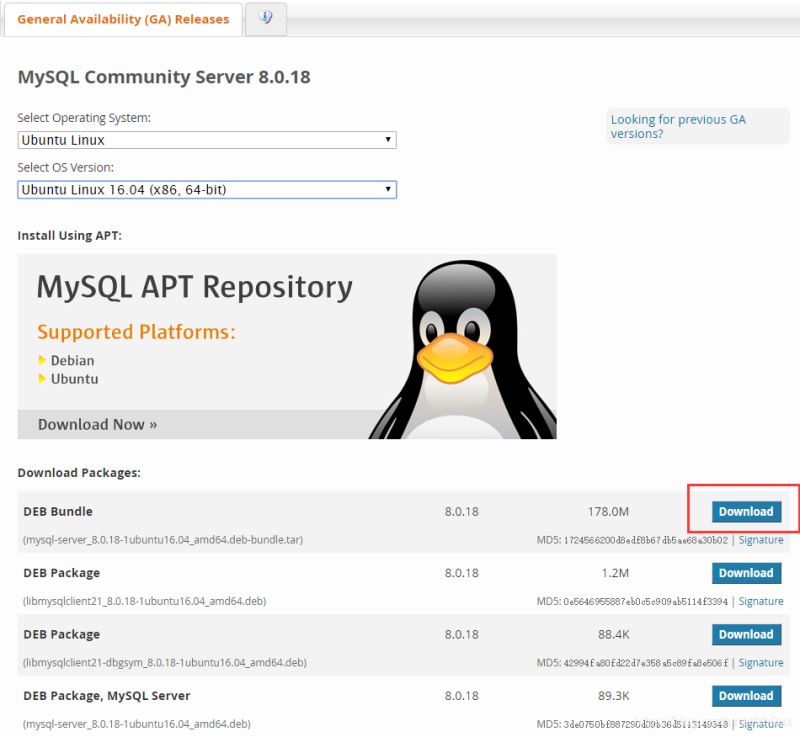Image resolution: width=800 pixels, height=737 pixels.
Task: Download the 88.4K libmysqlclient21-dbgsym package
Action: point(746,634)
